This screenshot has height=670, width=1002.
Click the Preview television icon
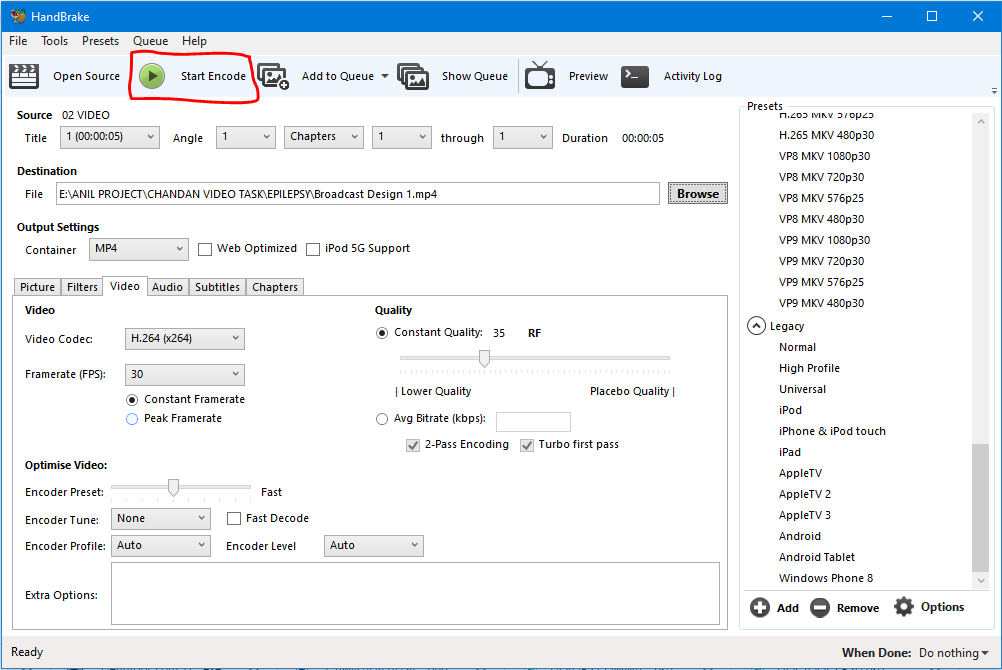(540, 75)
